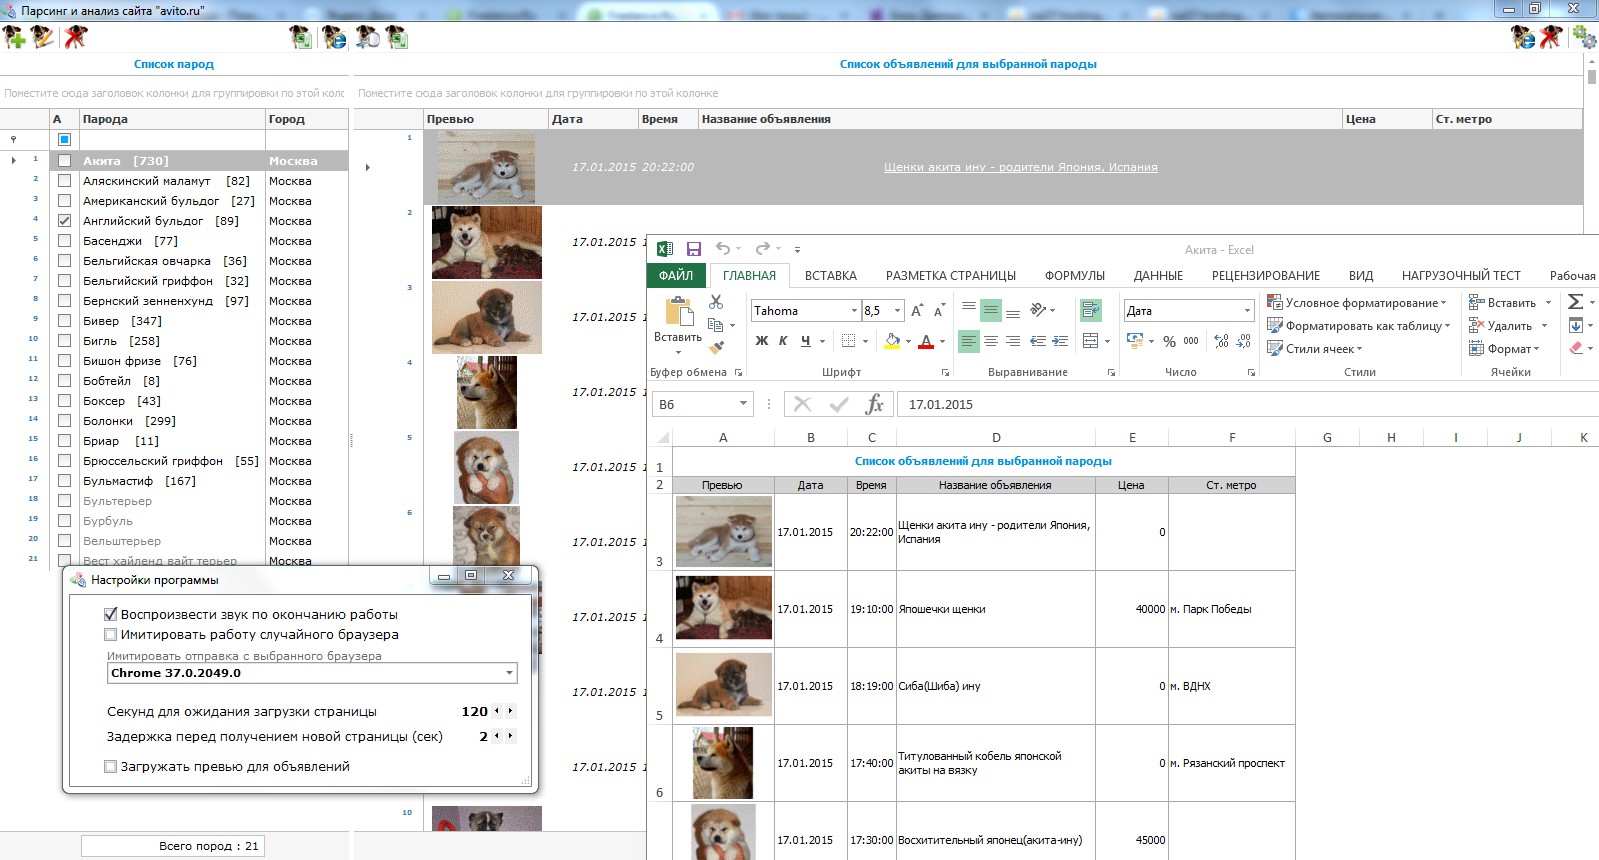Expand the Дата number format dropdown
Image resolution: width=1599 pixels, height=860 pixels.
(x=1247, y=311)
